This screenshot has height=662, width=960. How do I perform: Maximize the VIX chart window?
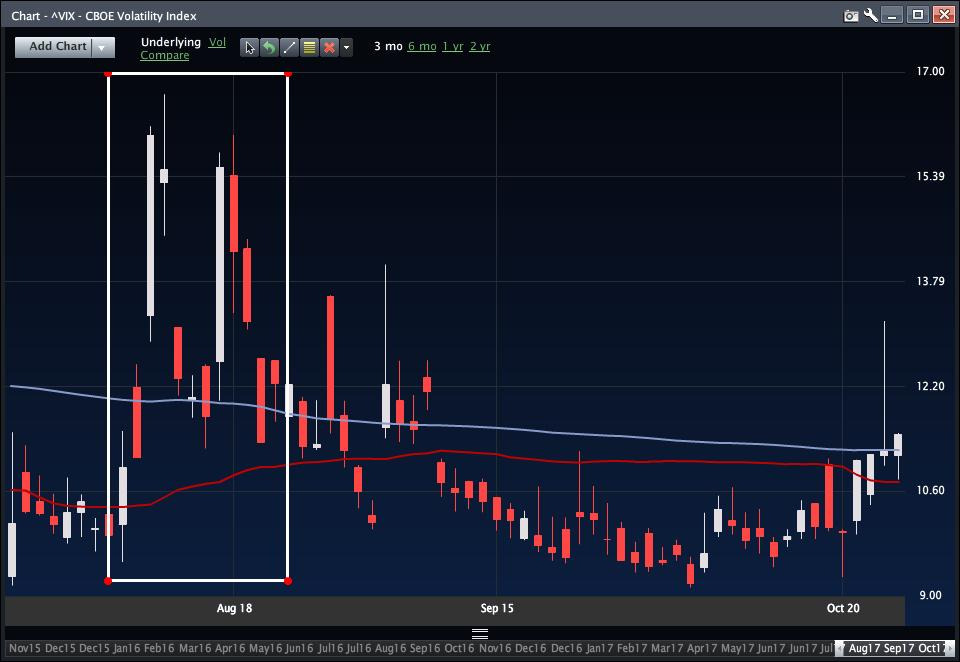(918, 15)
